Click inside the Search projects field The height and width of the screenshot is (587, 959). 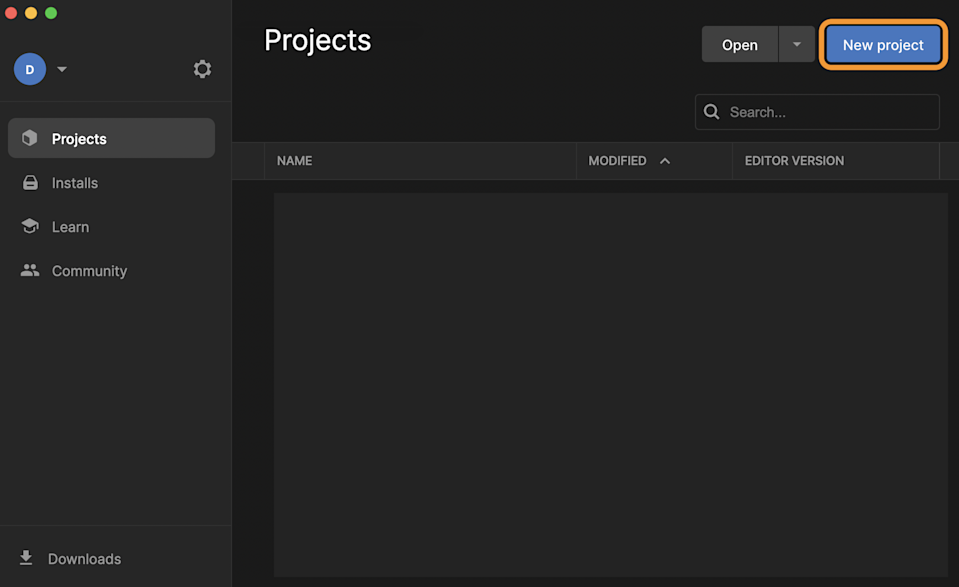click(x=820, y=111)
